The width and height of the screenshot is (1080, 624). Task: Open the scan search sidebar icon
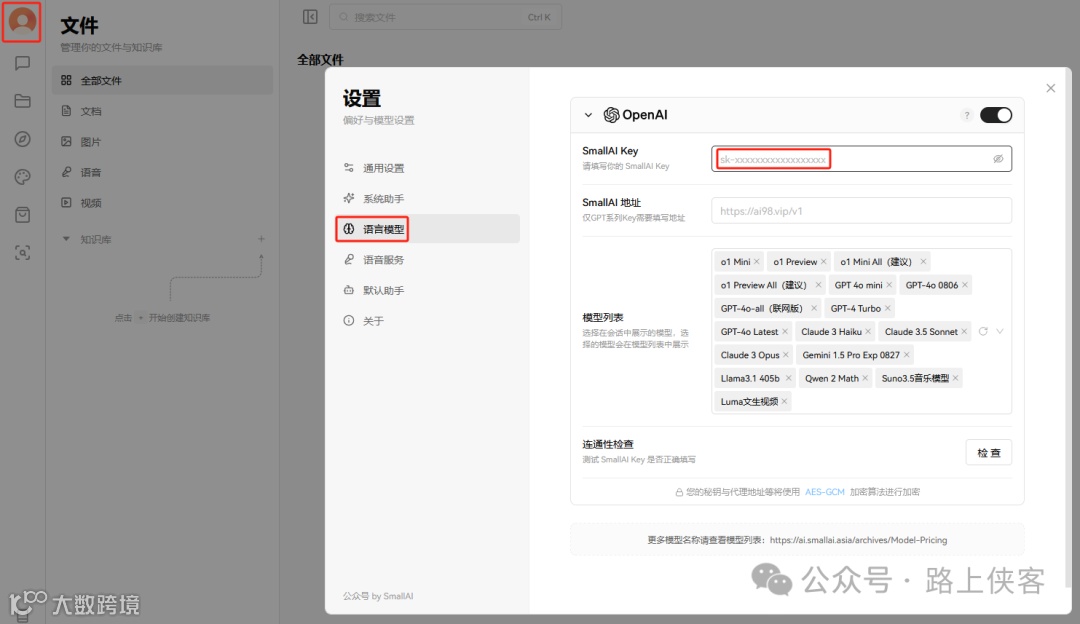tap(22, 253)
